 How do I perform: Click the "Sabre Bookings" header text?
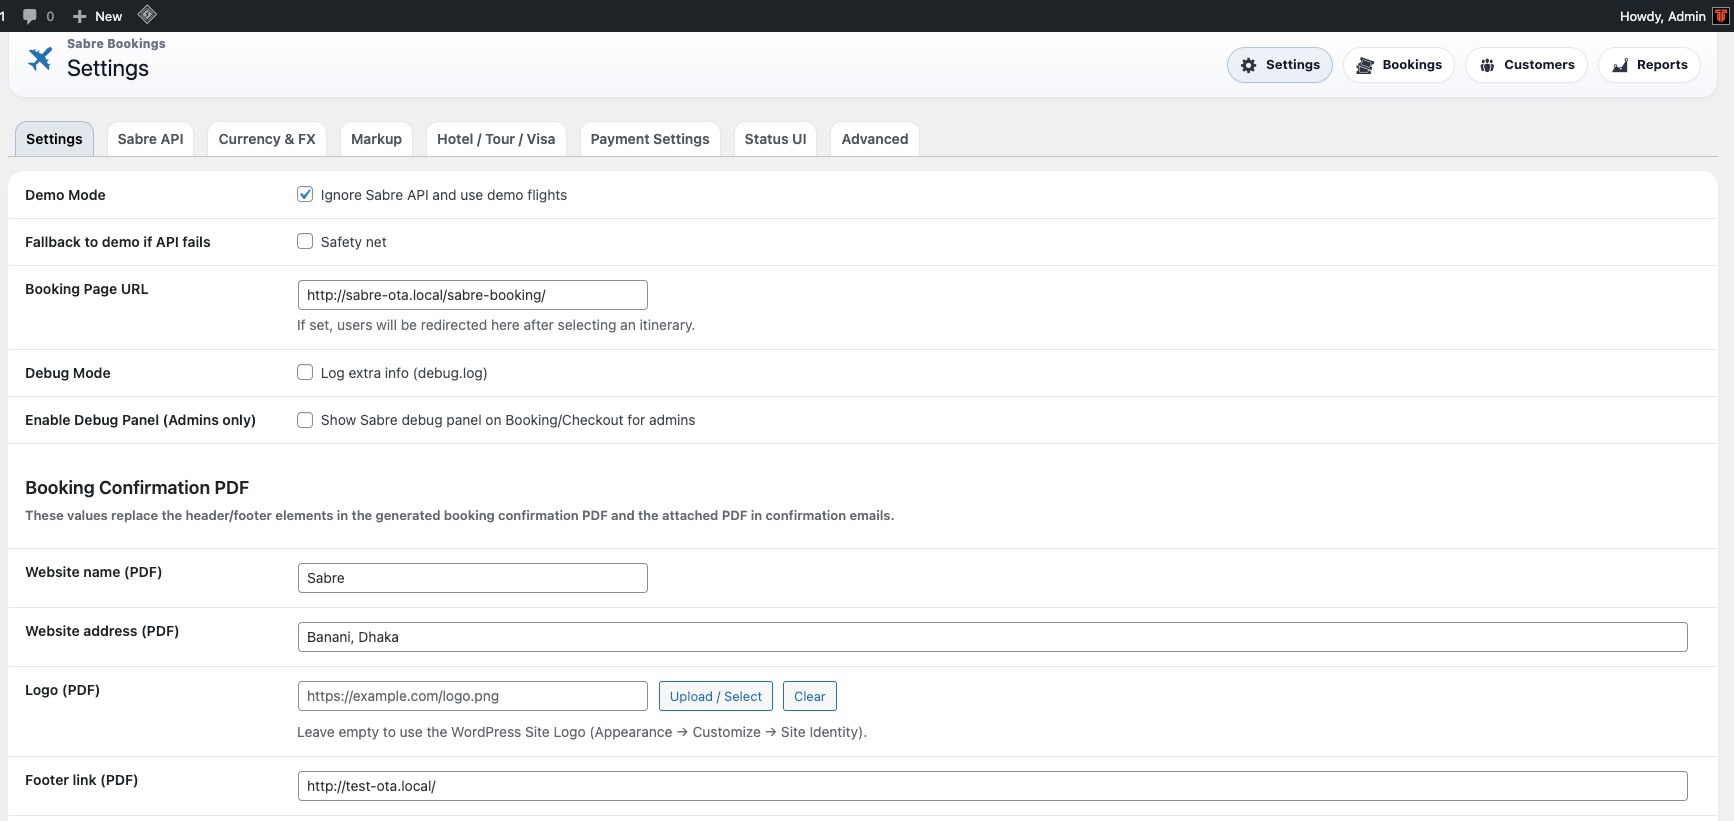click(116, 44)
